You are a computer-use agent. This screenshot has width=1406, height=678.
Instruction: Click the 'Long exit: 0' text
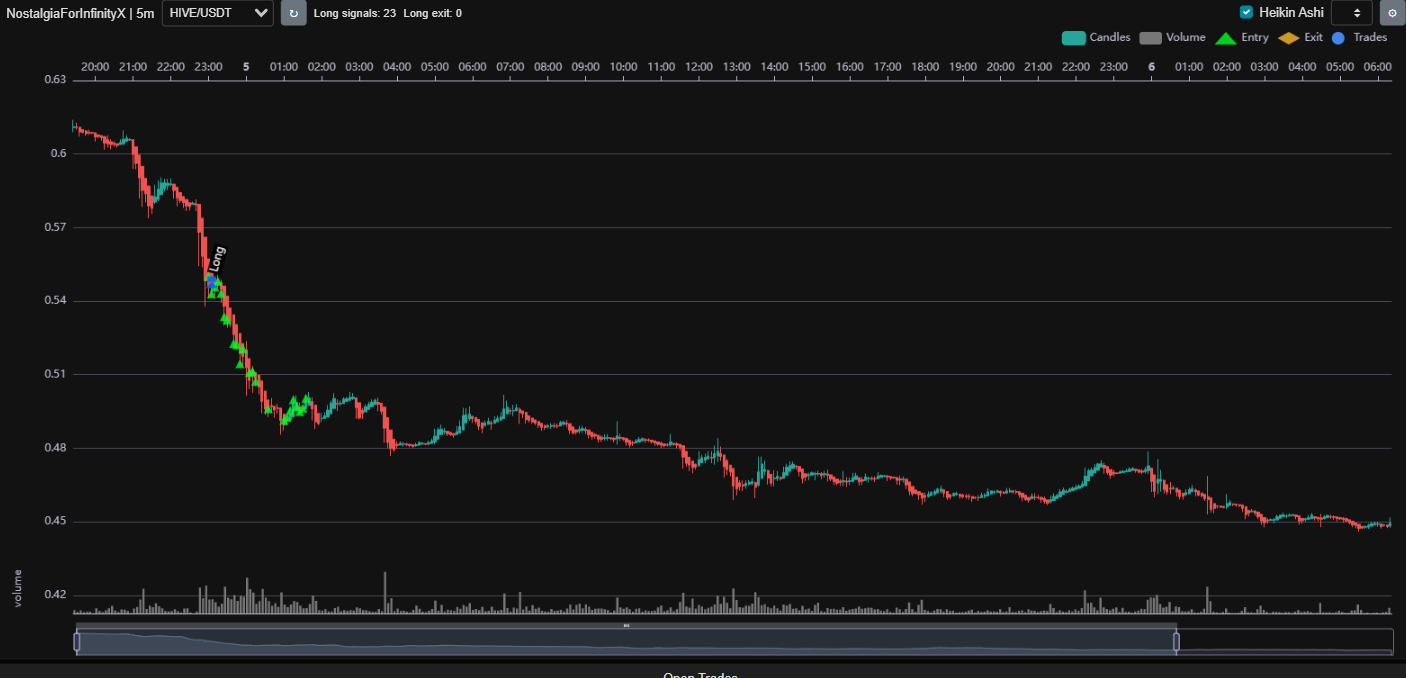433,13
